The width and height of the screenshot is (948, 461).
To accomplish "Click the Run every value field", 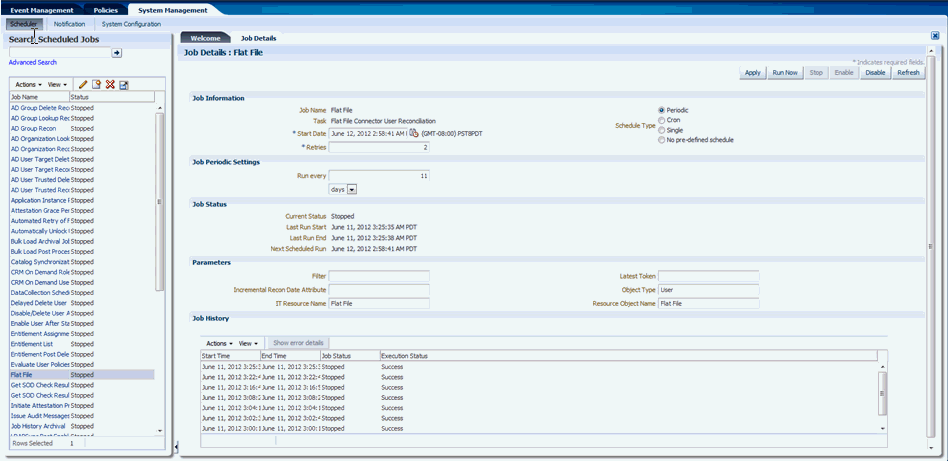I will 379,175.
